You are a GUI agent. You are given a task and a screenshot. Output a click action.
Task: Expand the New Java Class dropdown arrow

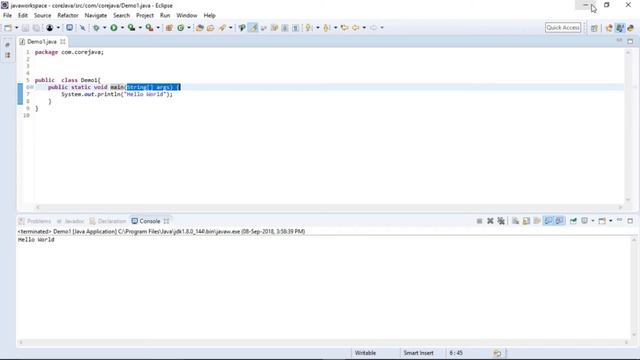click(189, 28)
